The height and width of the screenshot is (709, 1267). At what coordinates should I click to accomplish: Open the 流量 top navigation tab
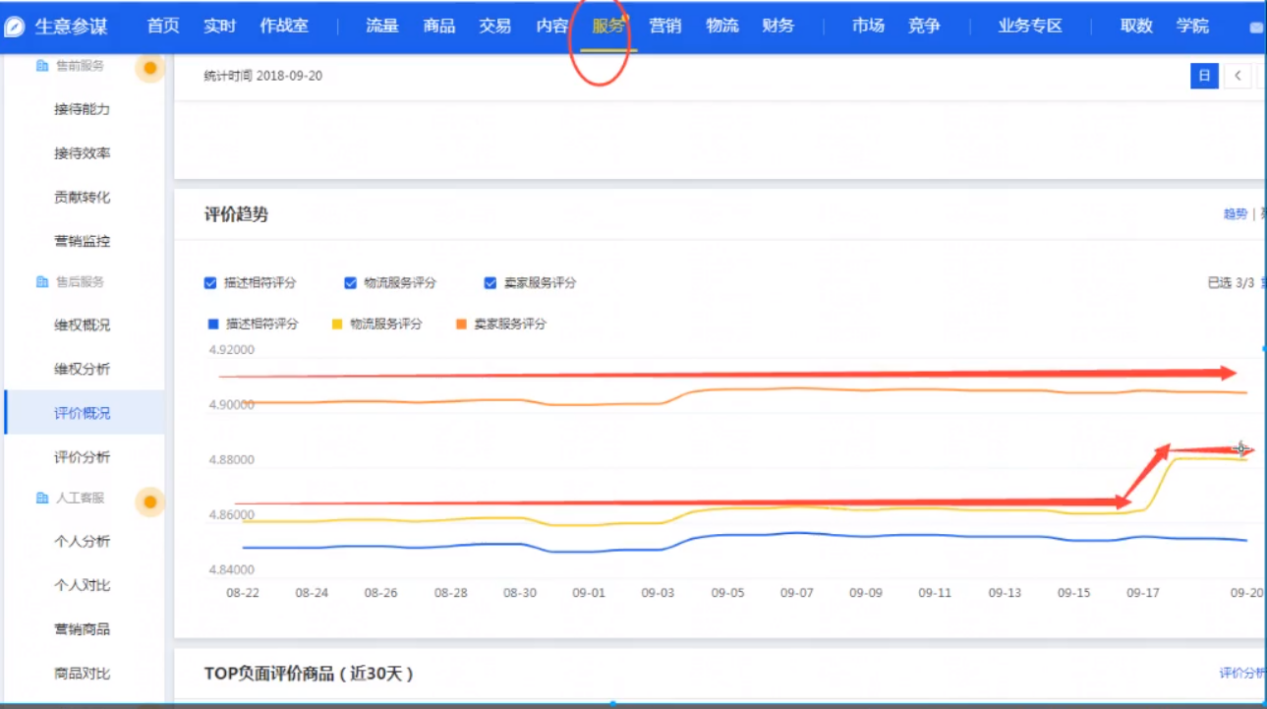[x=381, y=26]
